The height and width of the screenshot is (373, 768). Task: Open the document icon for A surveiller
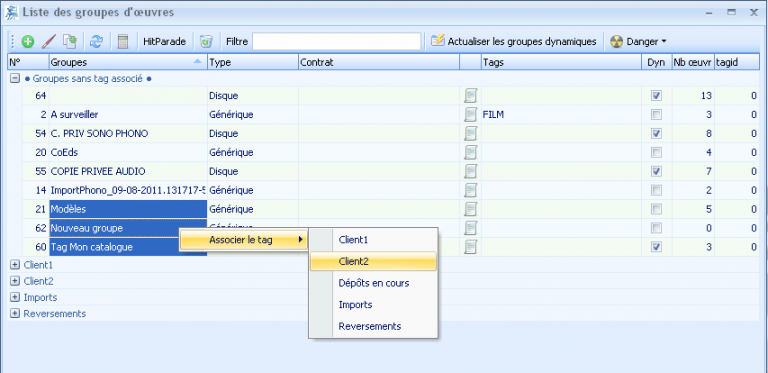pyautogui.click(x=470, y=115)
